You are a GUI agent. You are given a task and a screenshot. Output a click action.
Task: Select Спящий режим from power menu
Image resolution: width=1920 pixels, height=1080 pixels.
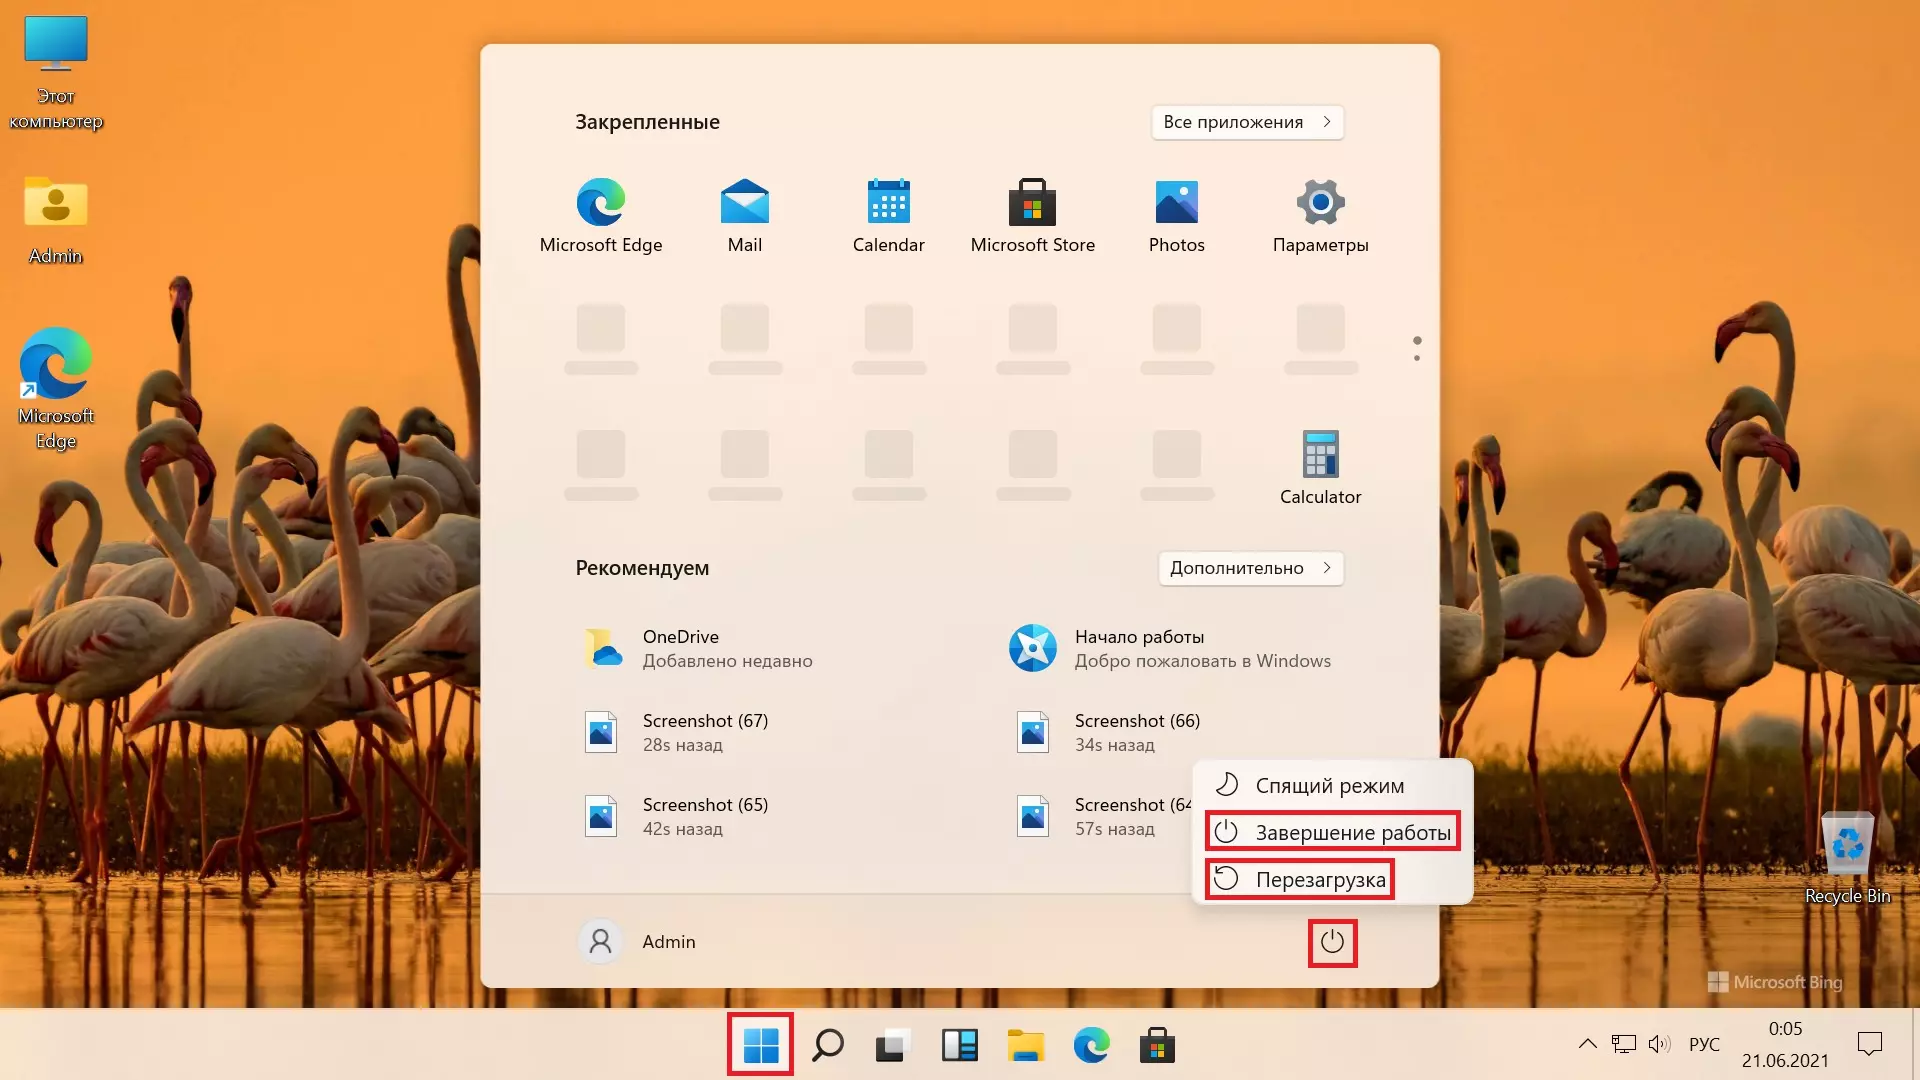[x=1329, y=786]
